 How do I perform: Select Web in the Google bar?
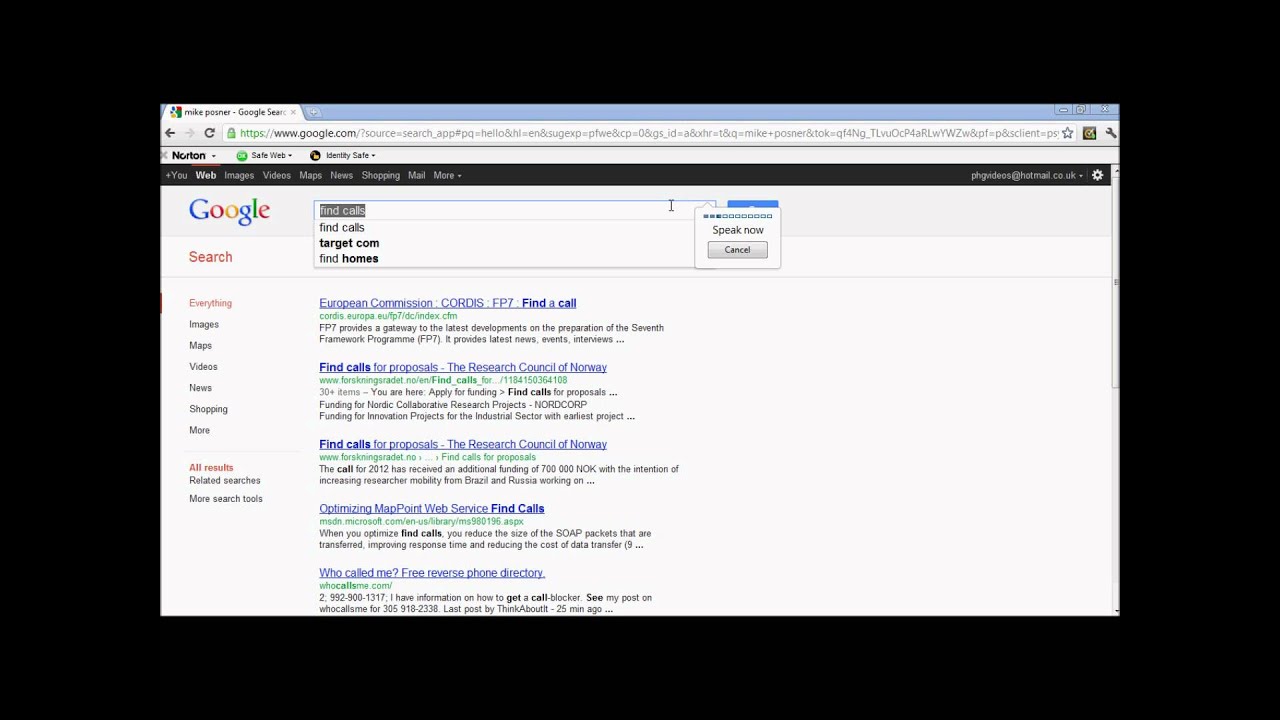pyautogui.click(x=205, y=175)
